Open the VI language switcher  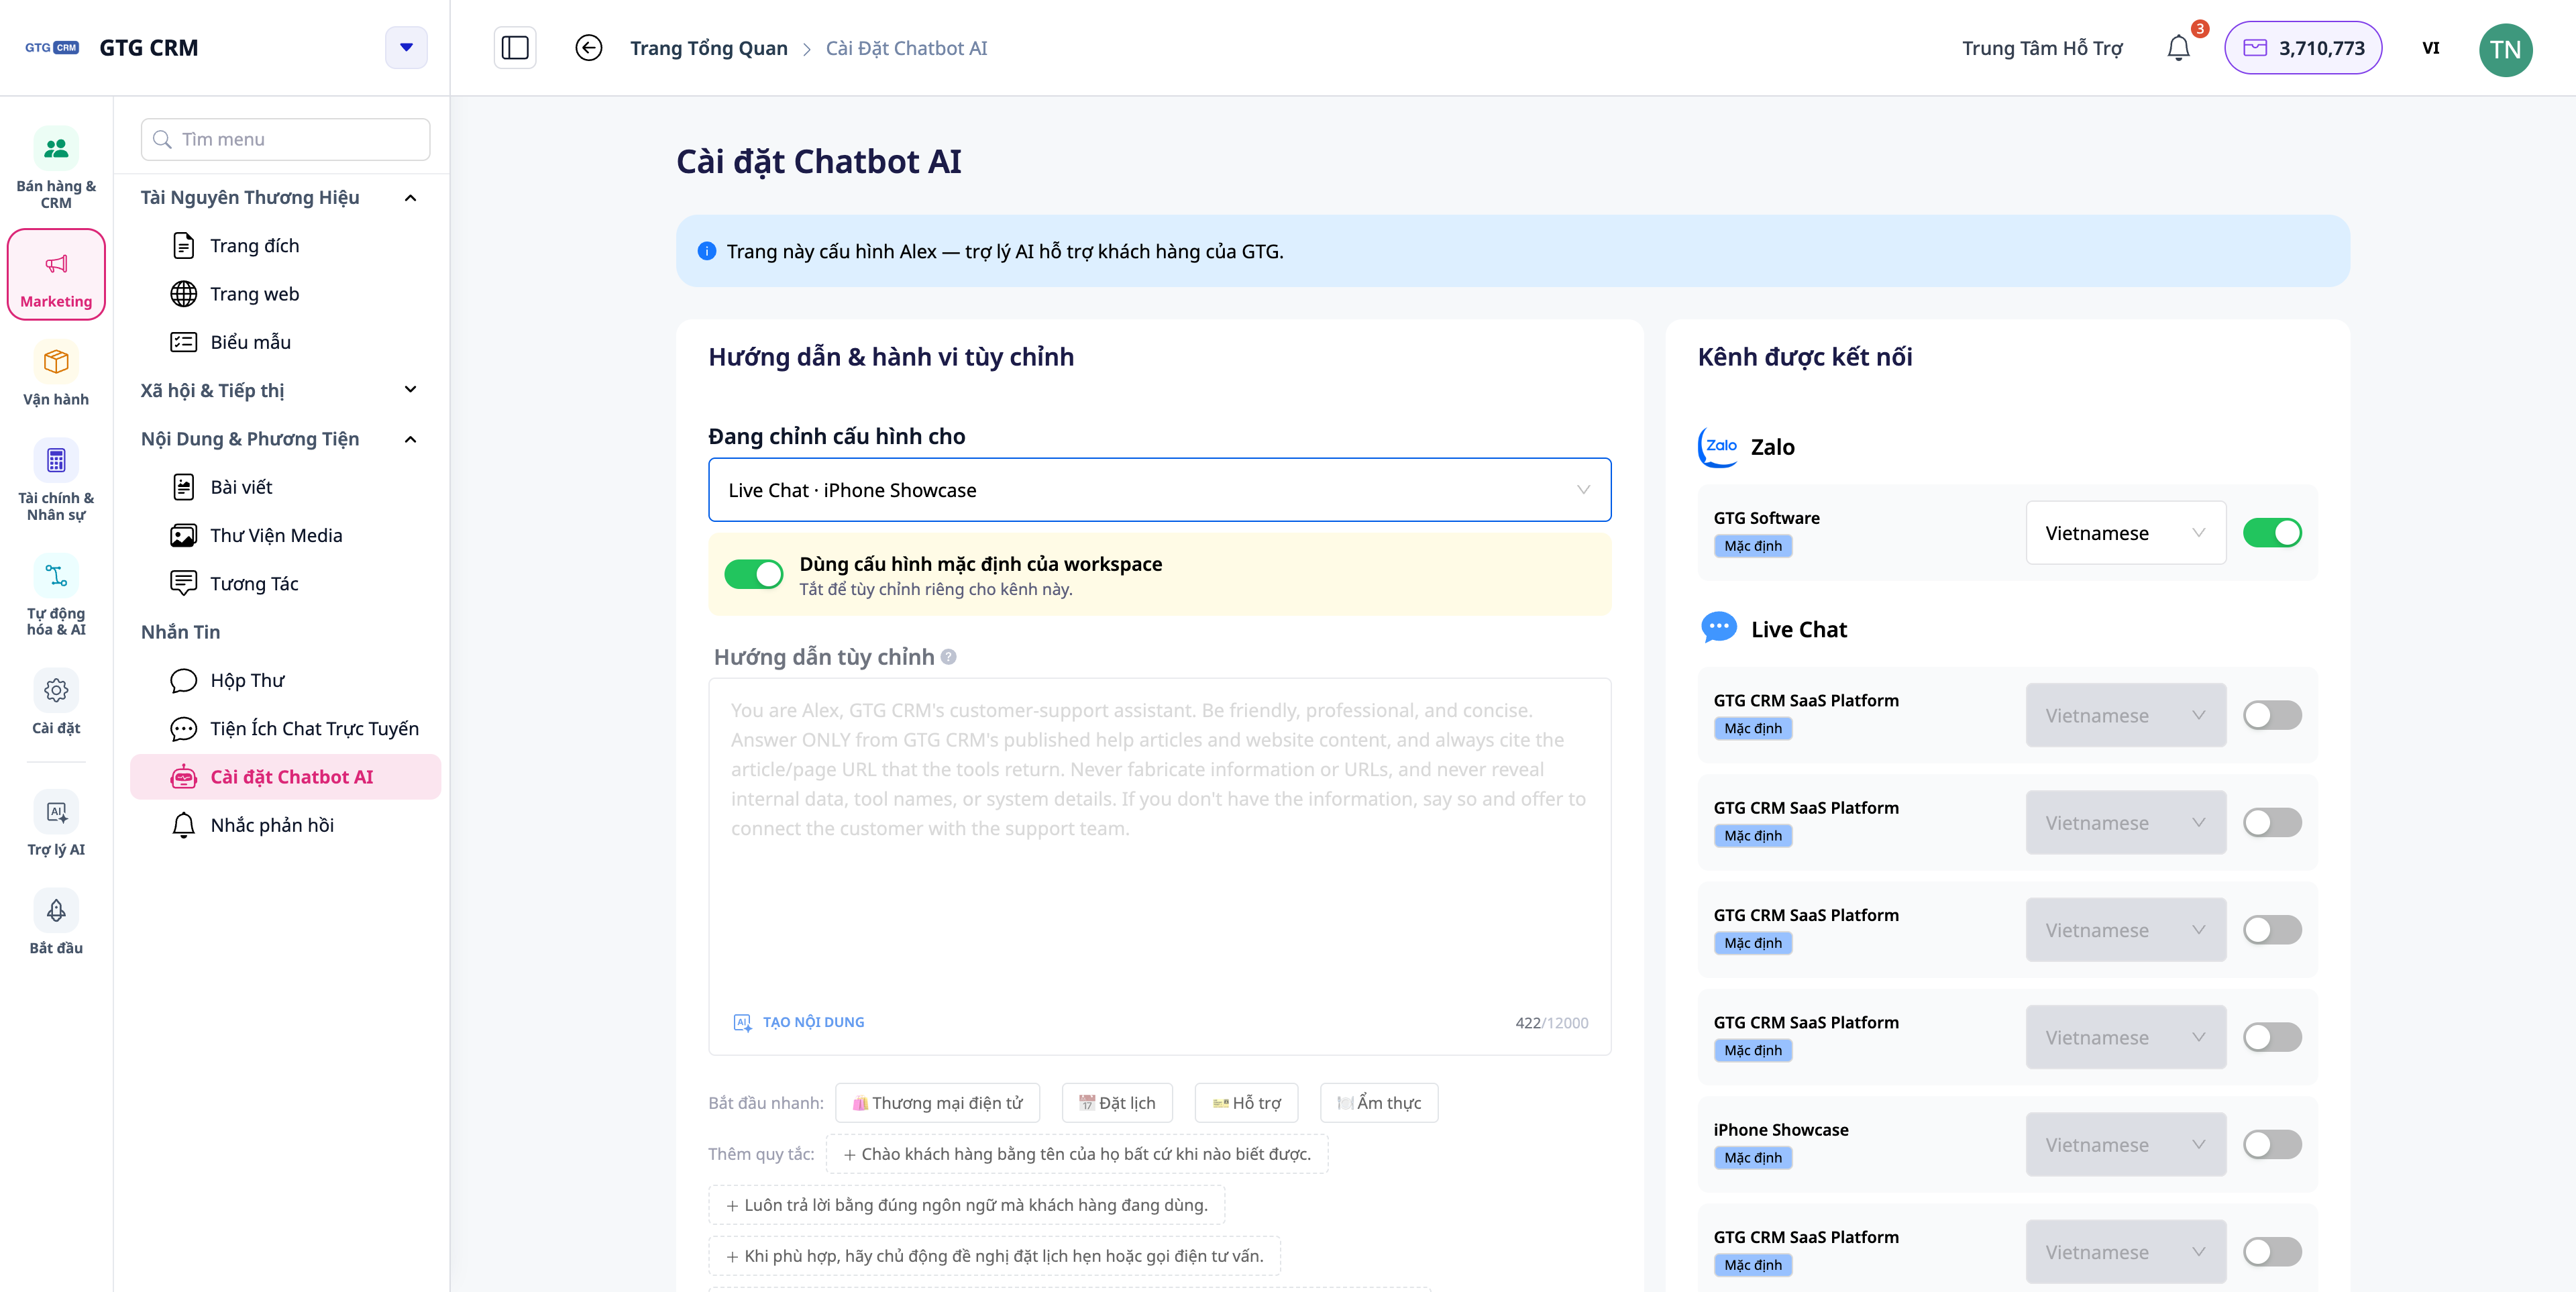(2430, 48)
